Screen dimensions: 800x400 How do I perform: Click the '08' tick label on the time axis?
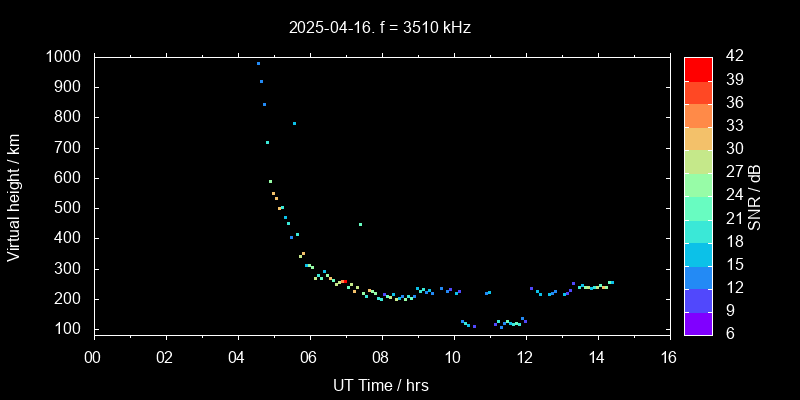(x=381, y=357)
